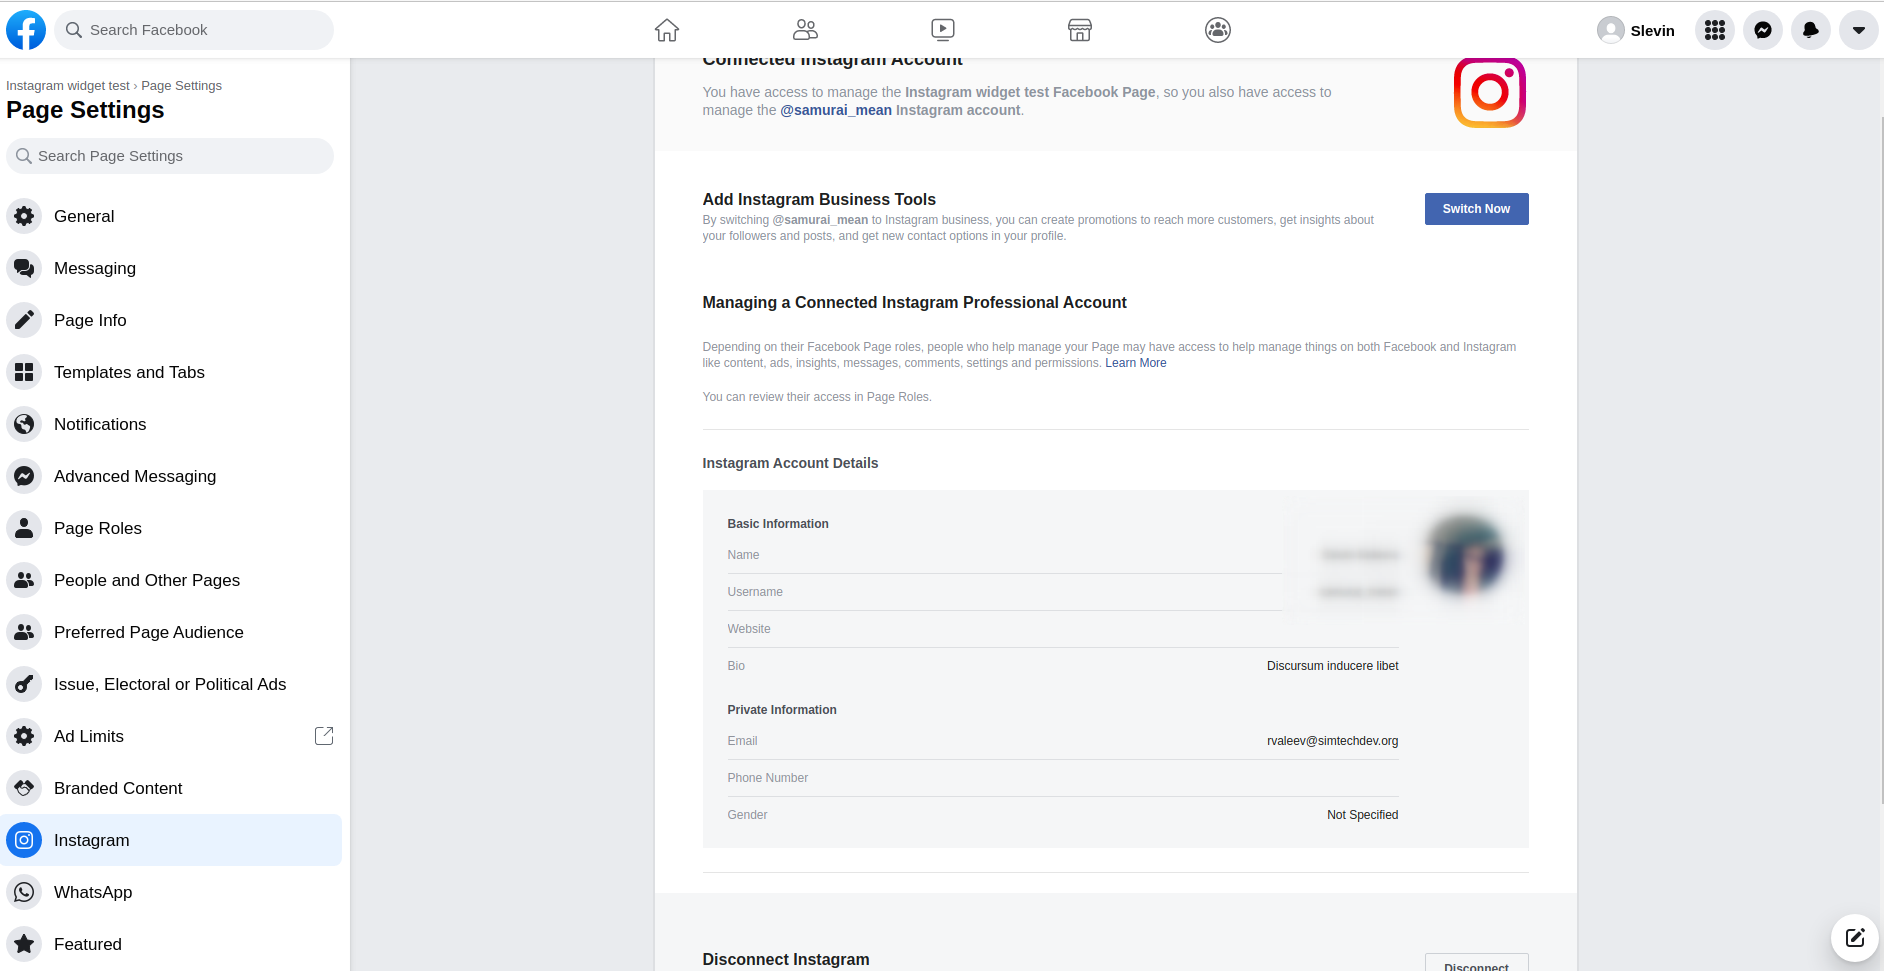Click the People and Other Pages icon
The width and height of the screenshot is (1884, 971).
[24, 580]
